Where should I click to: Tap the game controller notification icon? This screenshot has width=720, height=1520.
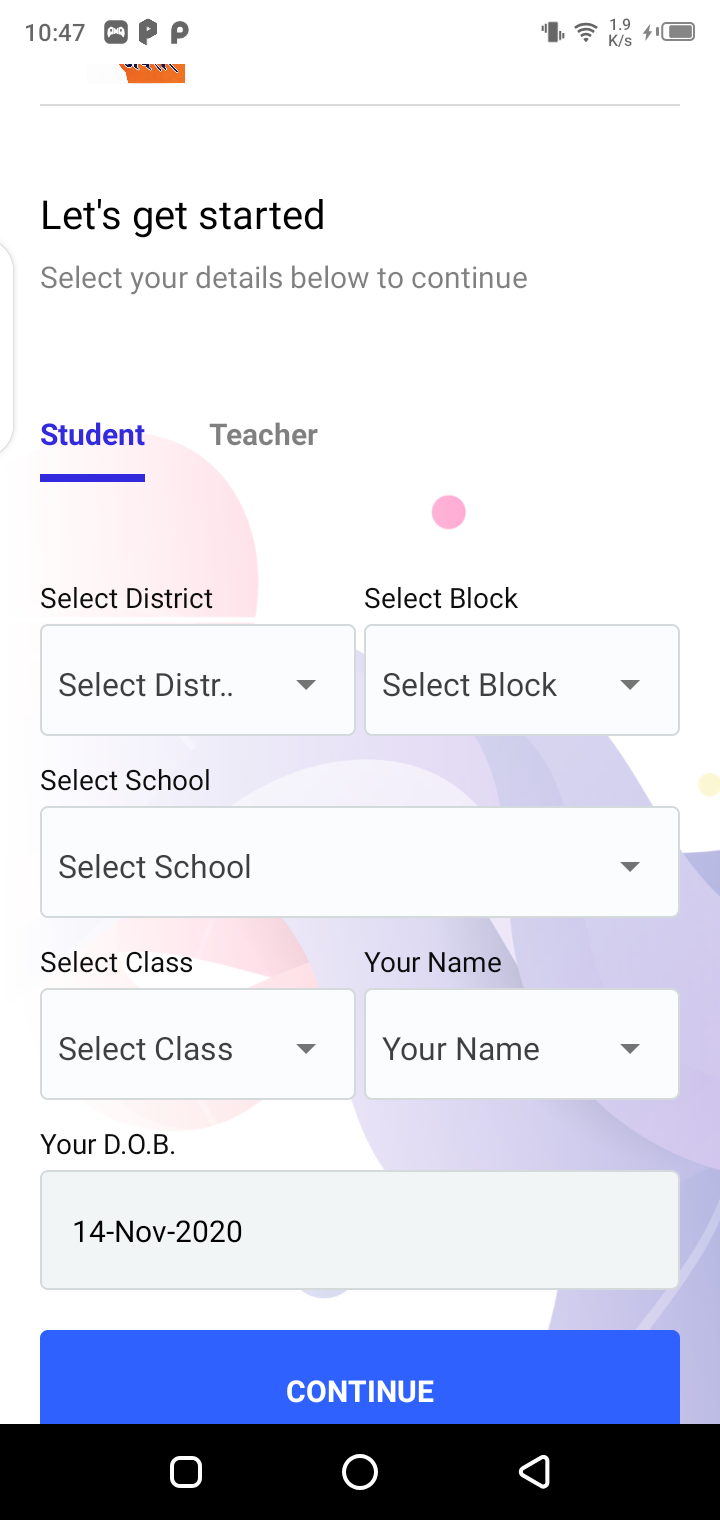pos(116,33)
